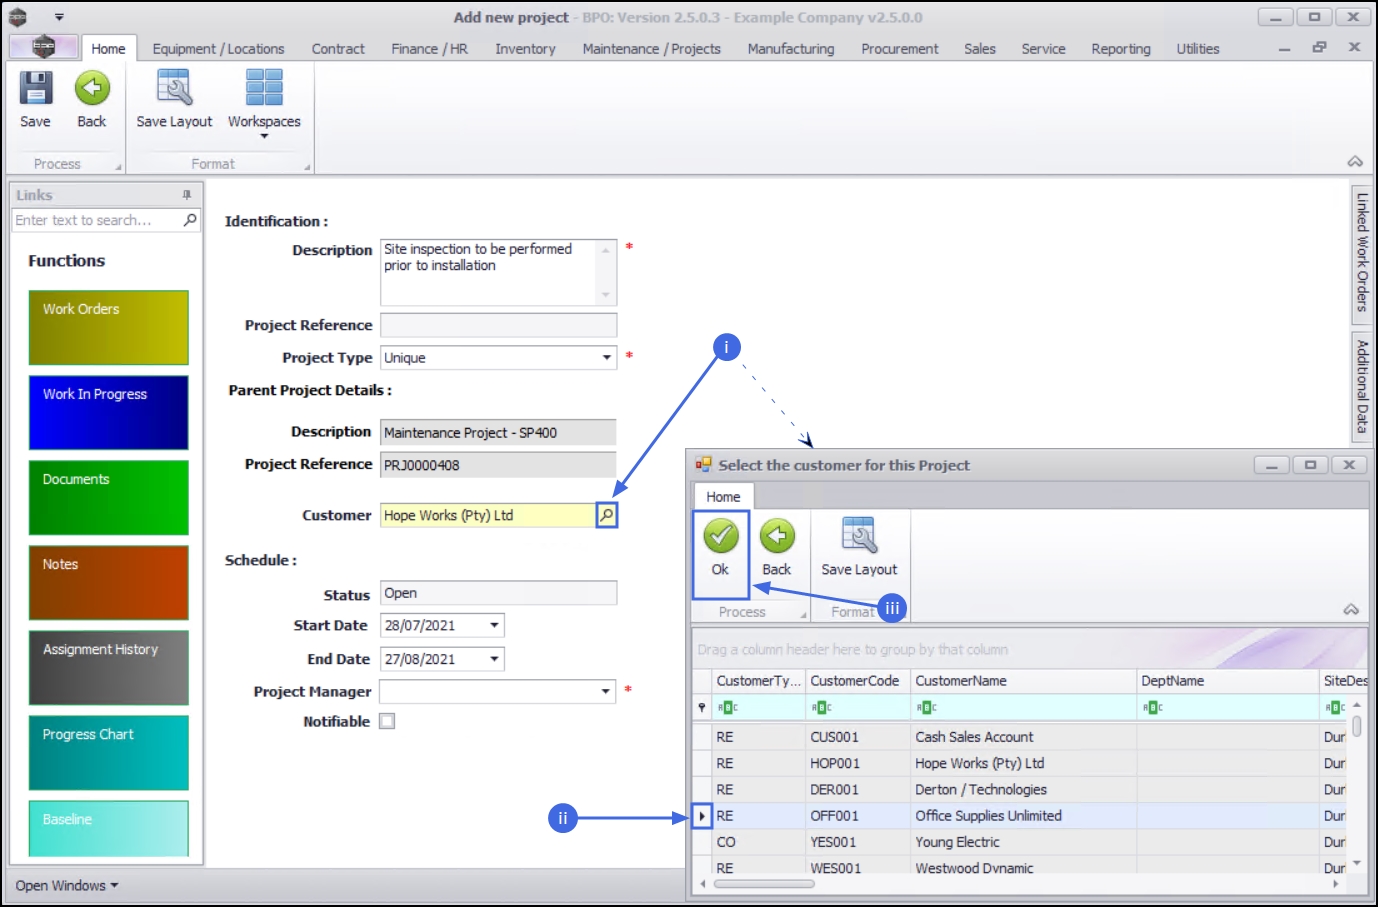The image size is (1378, 907).
Task: Click the search magnifier in Links panel
Action: coord(190,220)
